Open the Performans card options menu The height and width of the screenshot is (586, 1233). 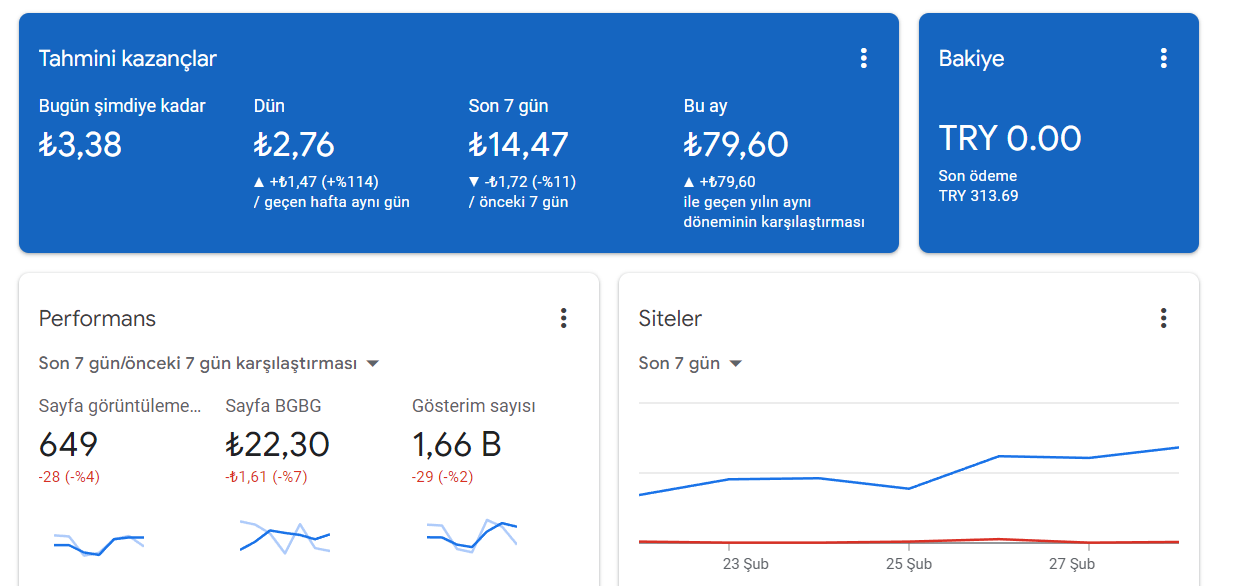[x=564, y=318]
